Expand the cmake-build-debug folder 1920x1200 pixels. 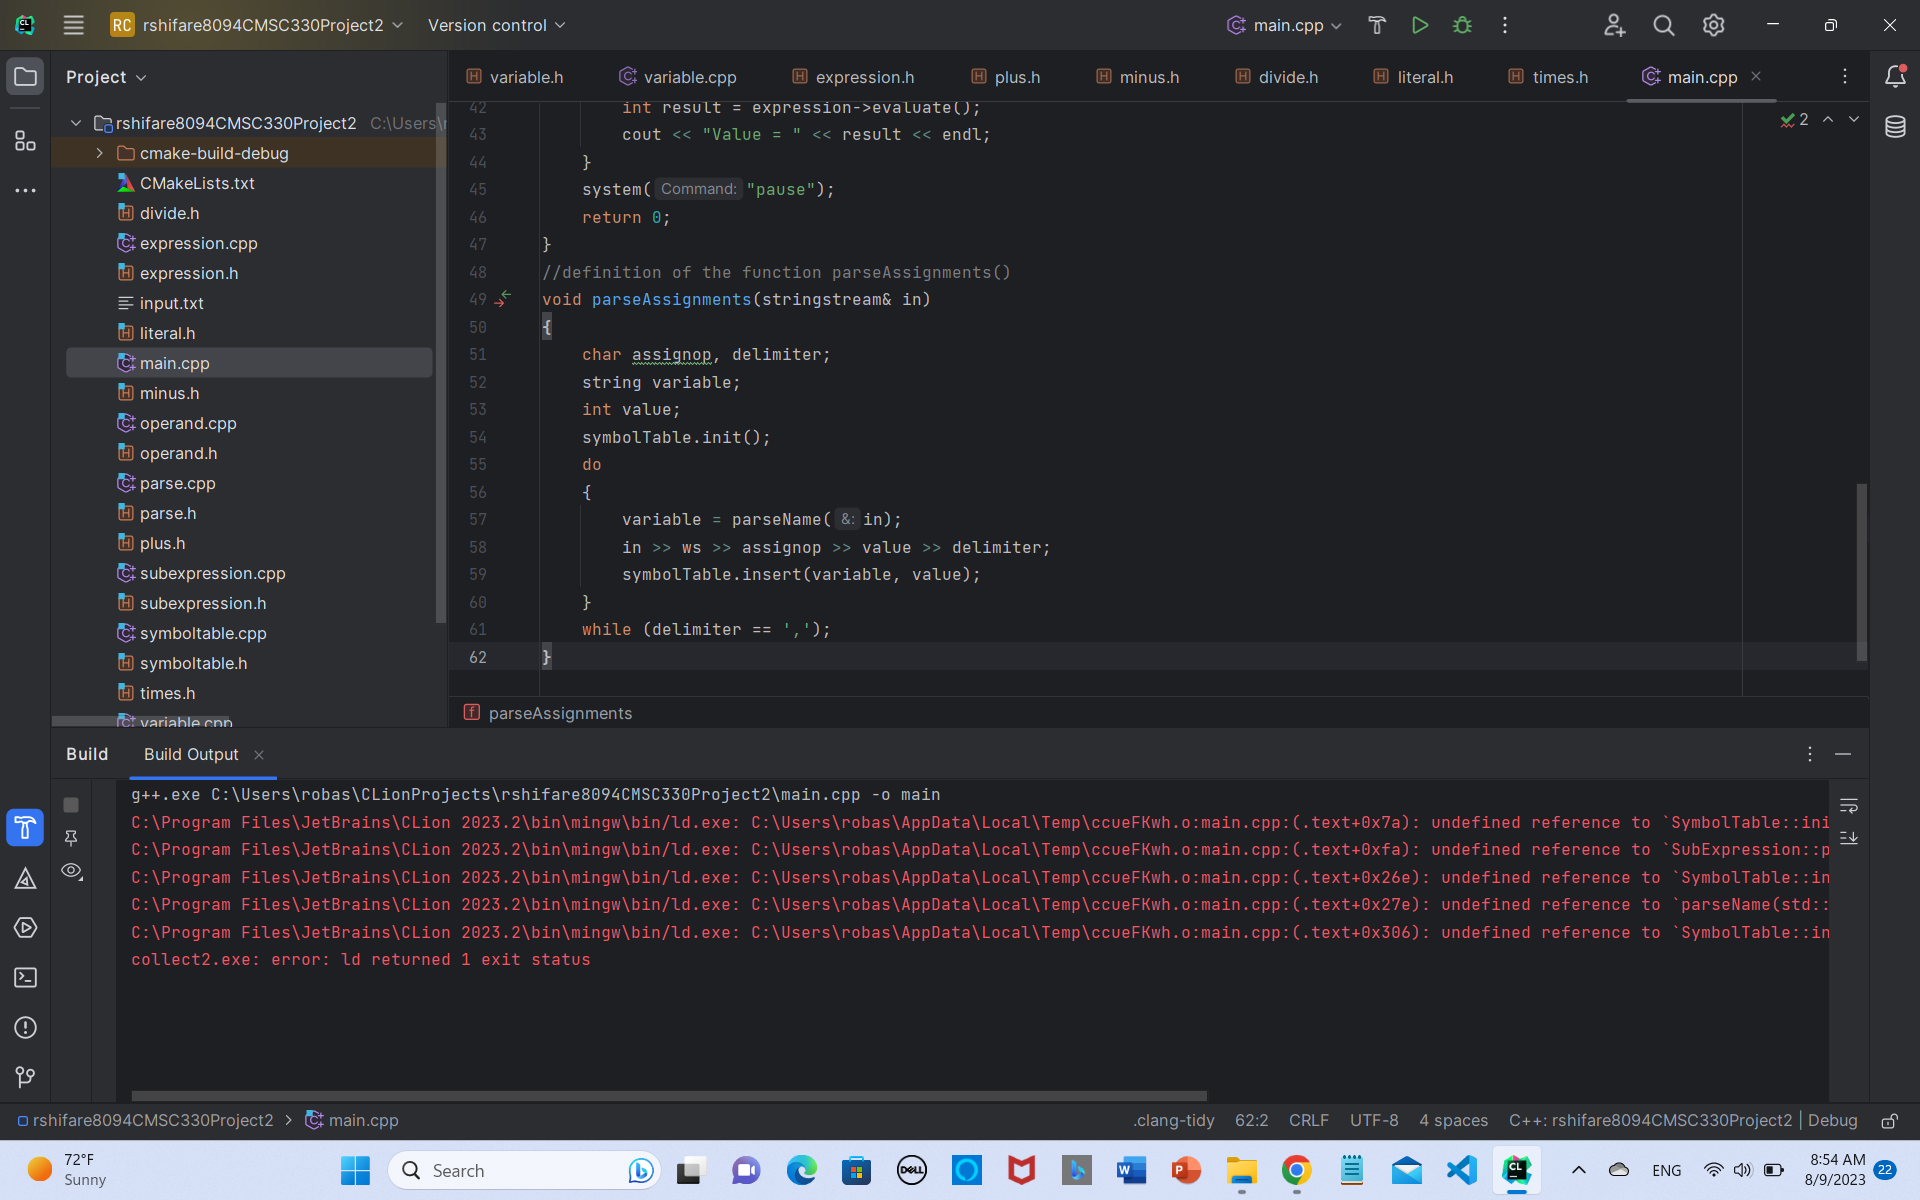pyautogui.click(x=99, y=153)
